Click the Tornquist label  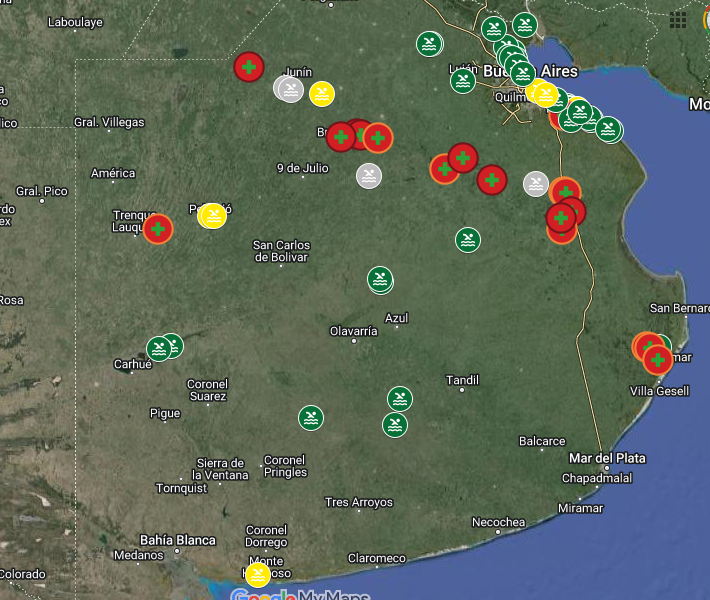tap(182, 488)
